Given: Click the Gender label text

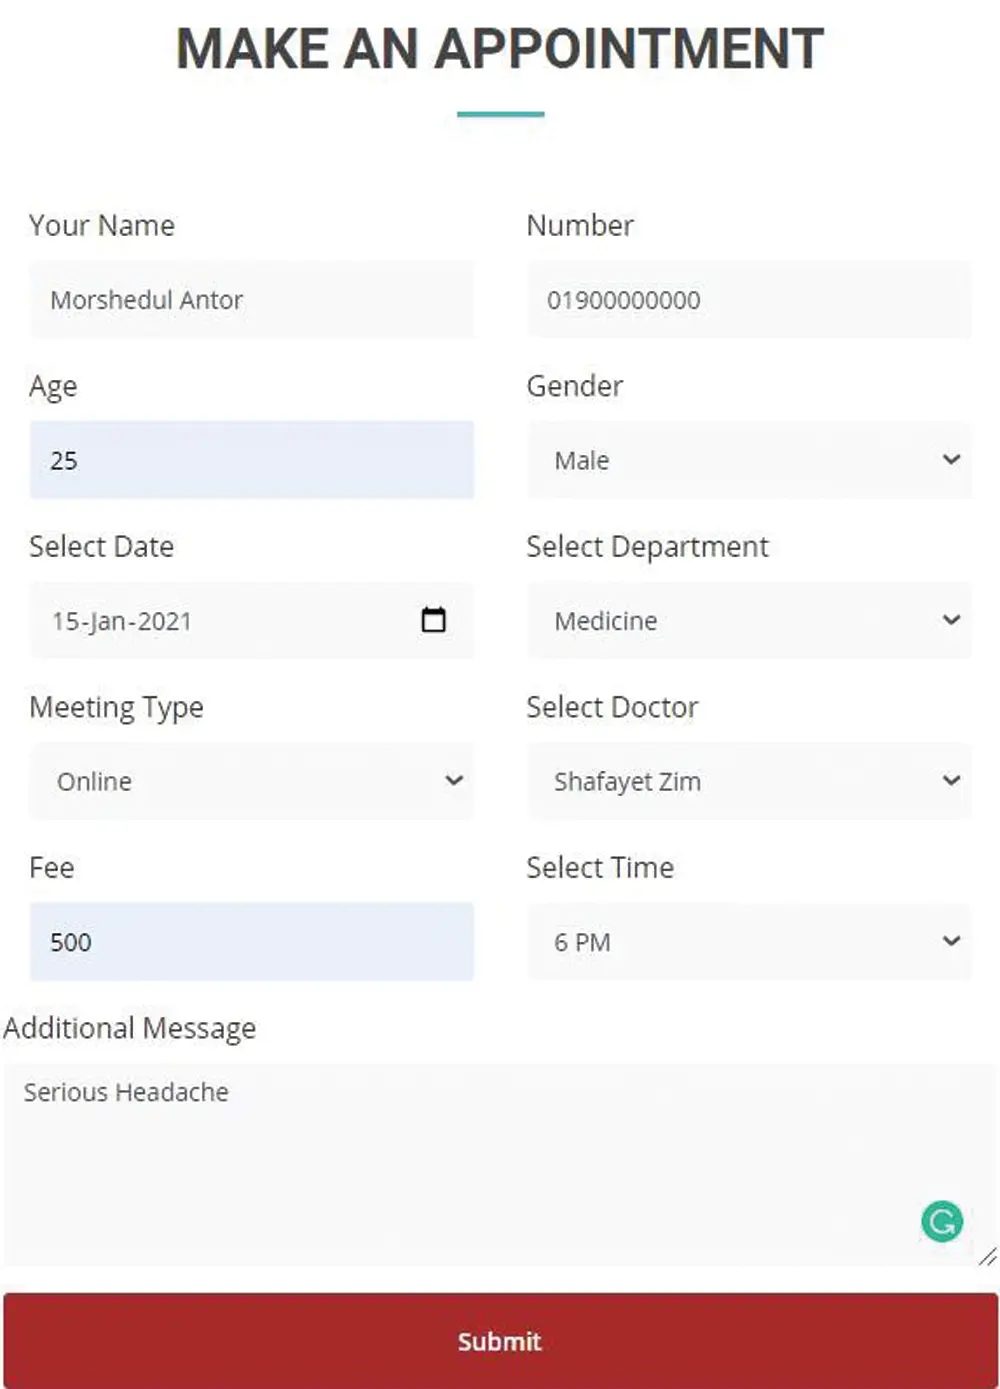Looking at the screenshot, I should [575, 386].
